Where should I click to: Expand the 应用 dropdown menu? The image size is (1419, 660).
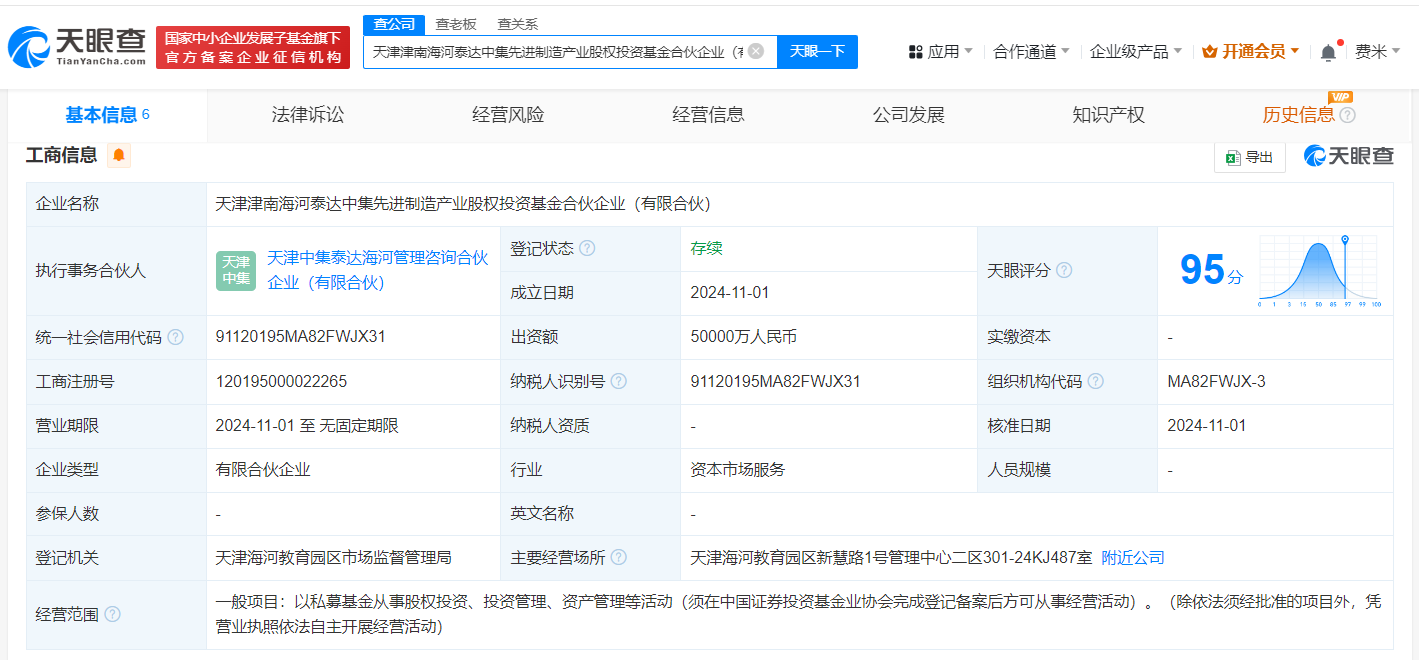coord(941,52)
